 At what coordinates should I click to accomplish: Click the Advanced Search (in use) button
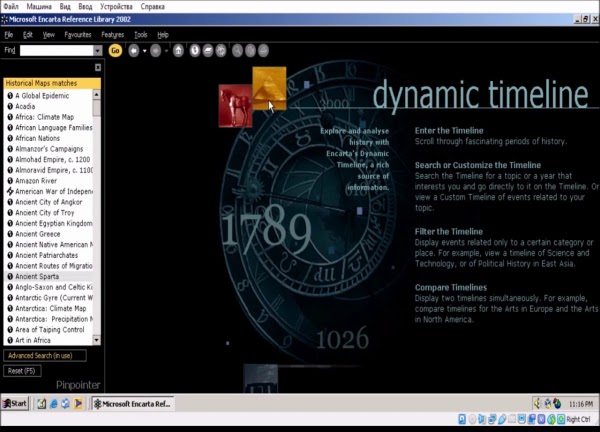pos(45,355)
